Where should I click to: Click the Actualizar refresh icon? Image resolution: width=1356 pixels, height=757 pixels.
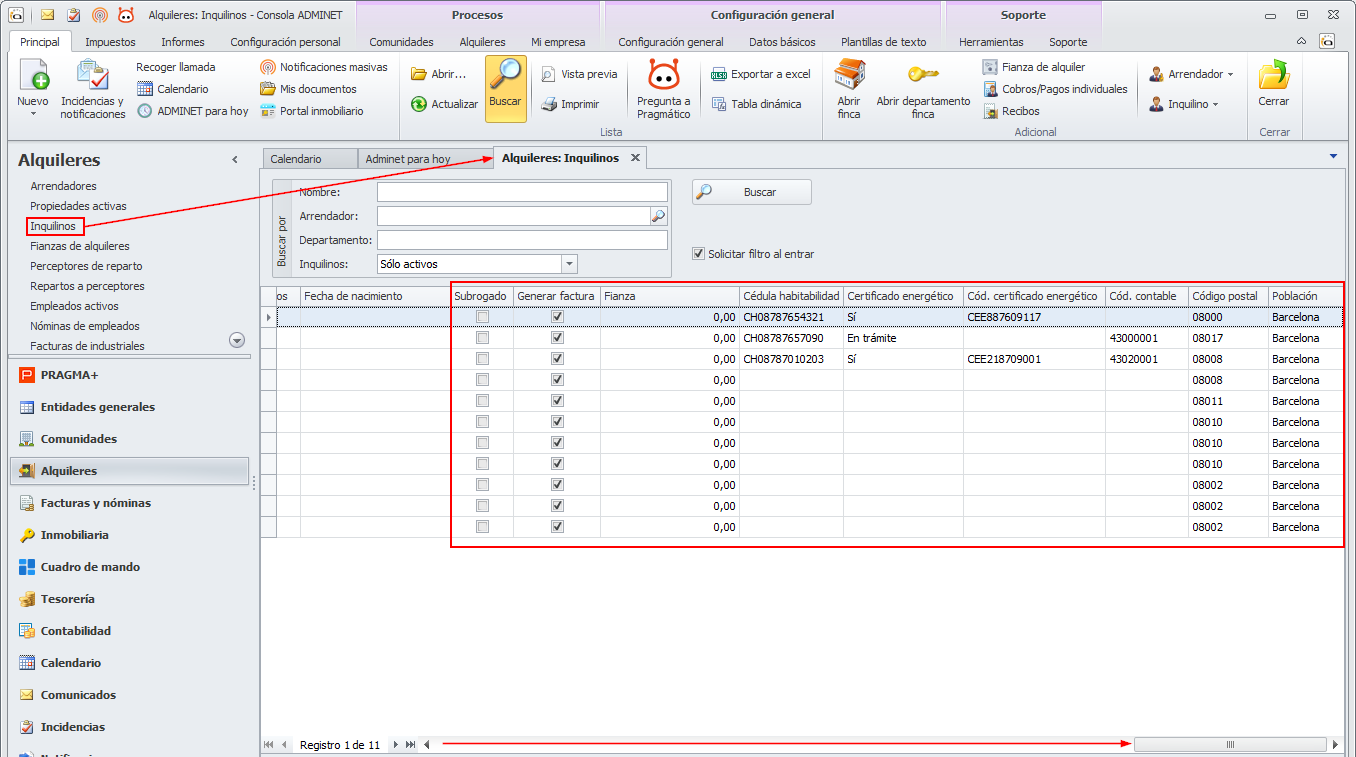(420, 104)
